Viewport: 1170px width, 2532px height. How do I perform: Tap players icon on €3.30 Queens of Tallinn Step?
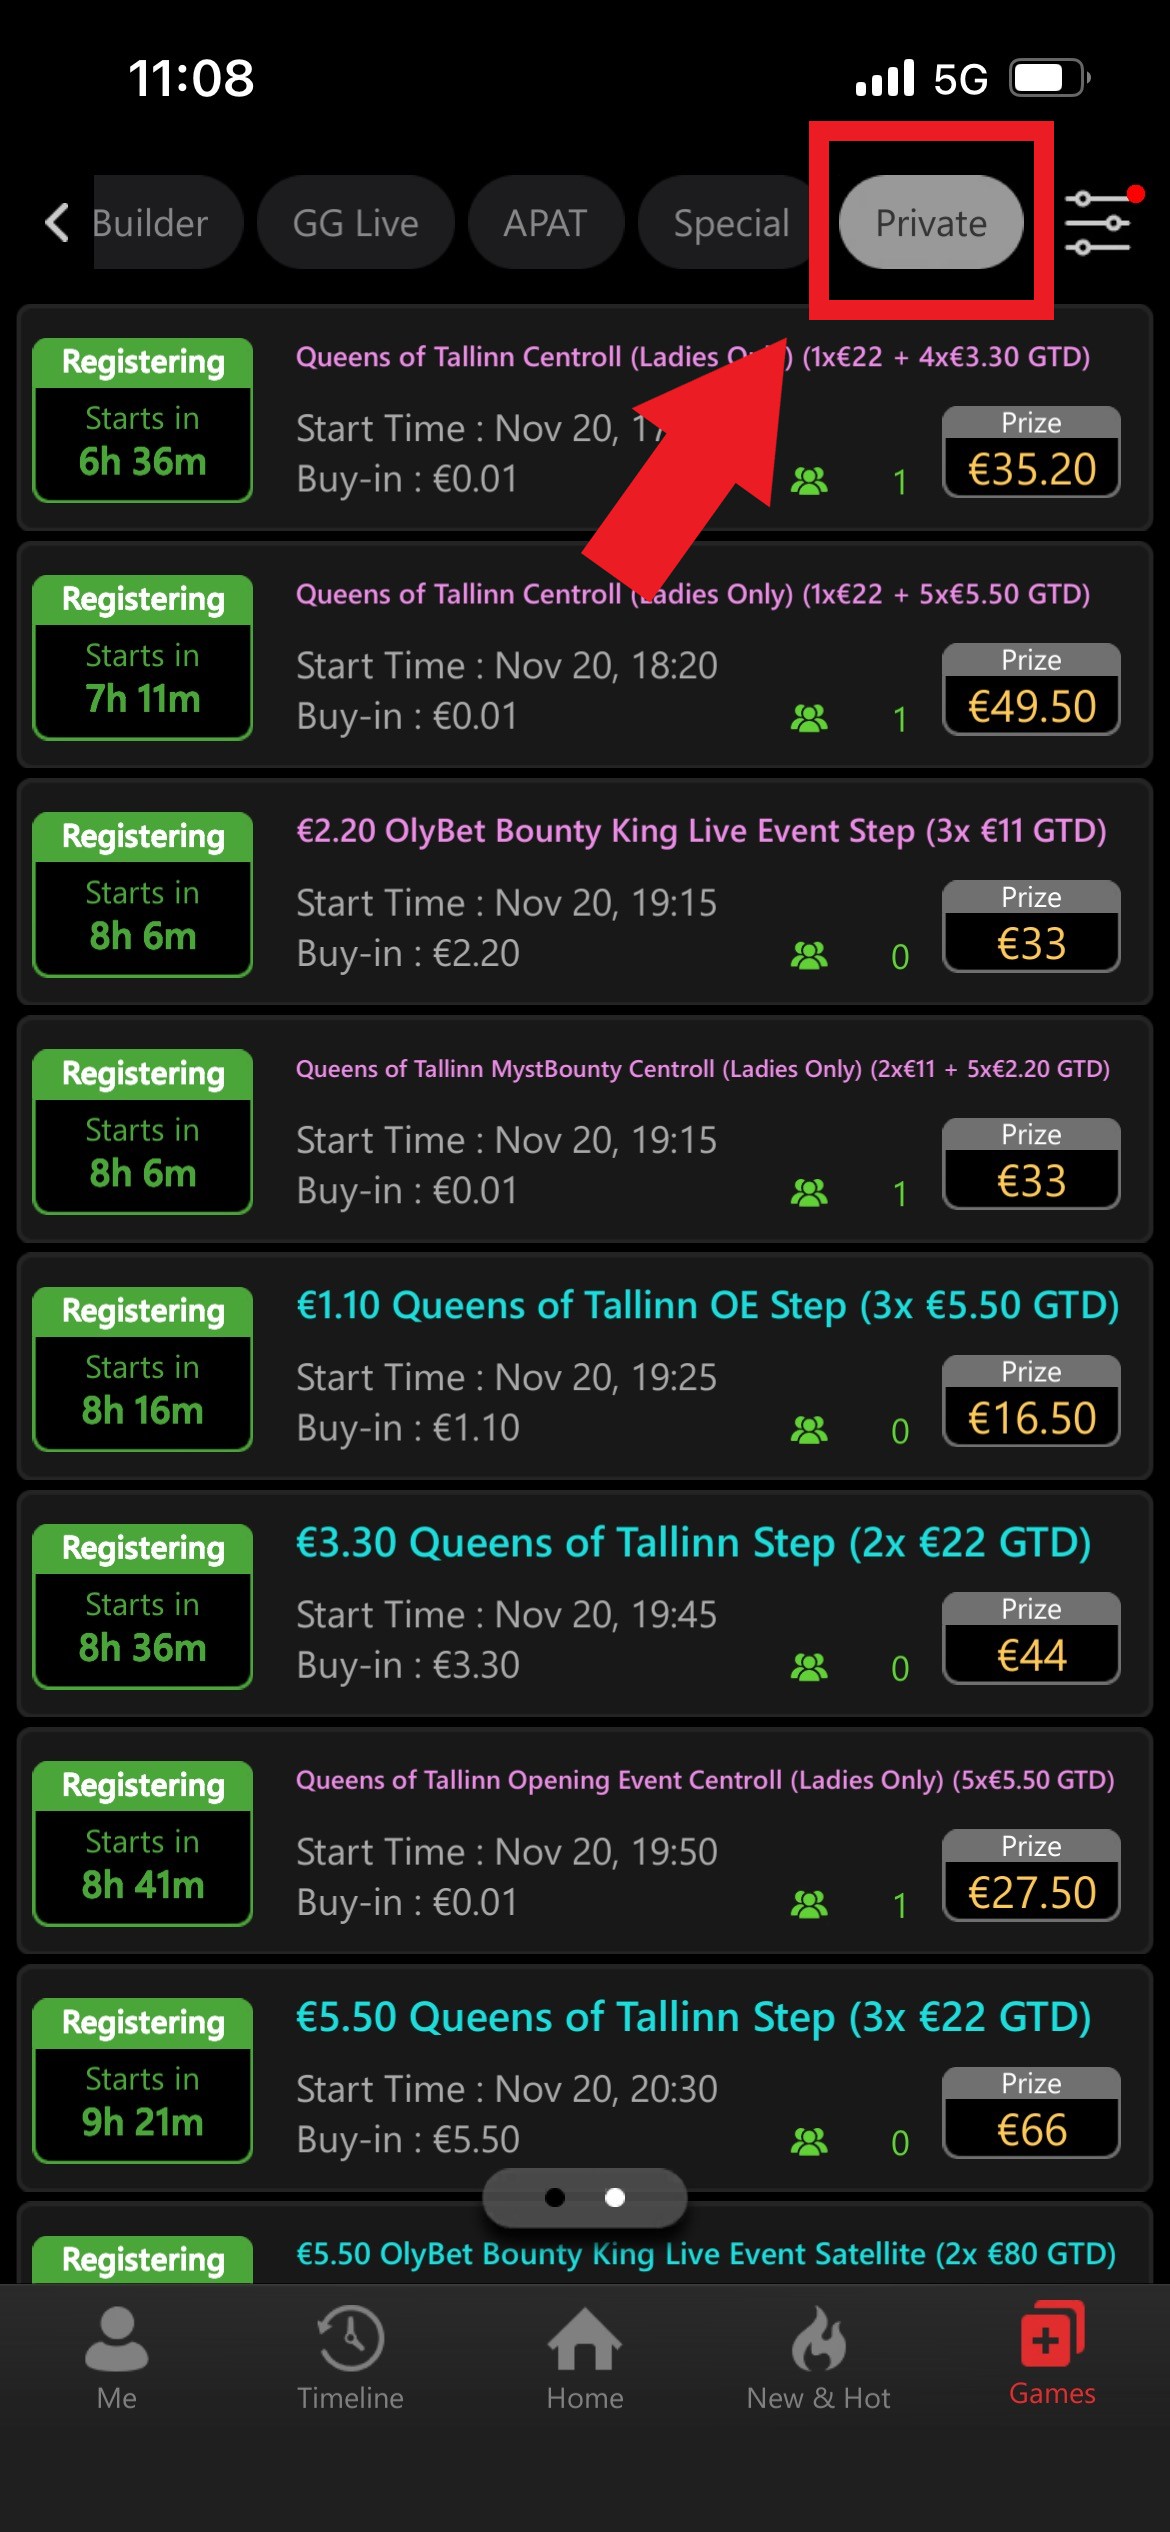809,1667
